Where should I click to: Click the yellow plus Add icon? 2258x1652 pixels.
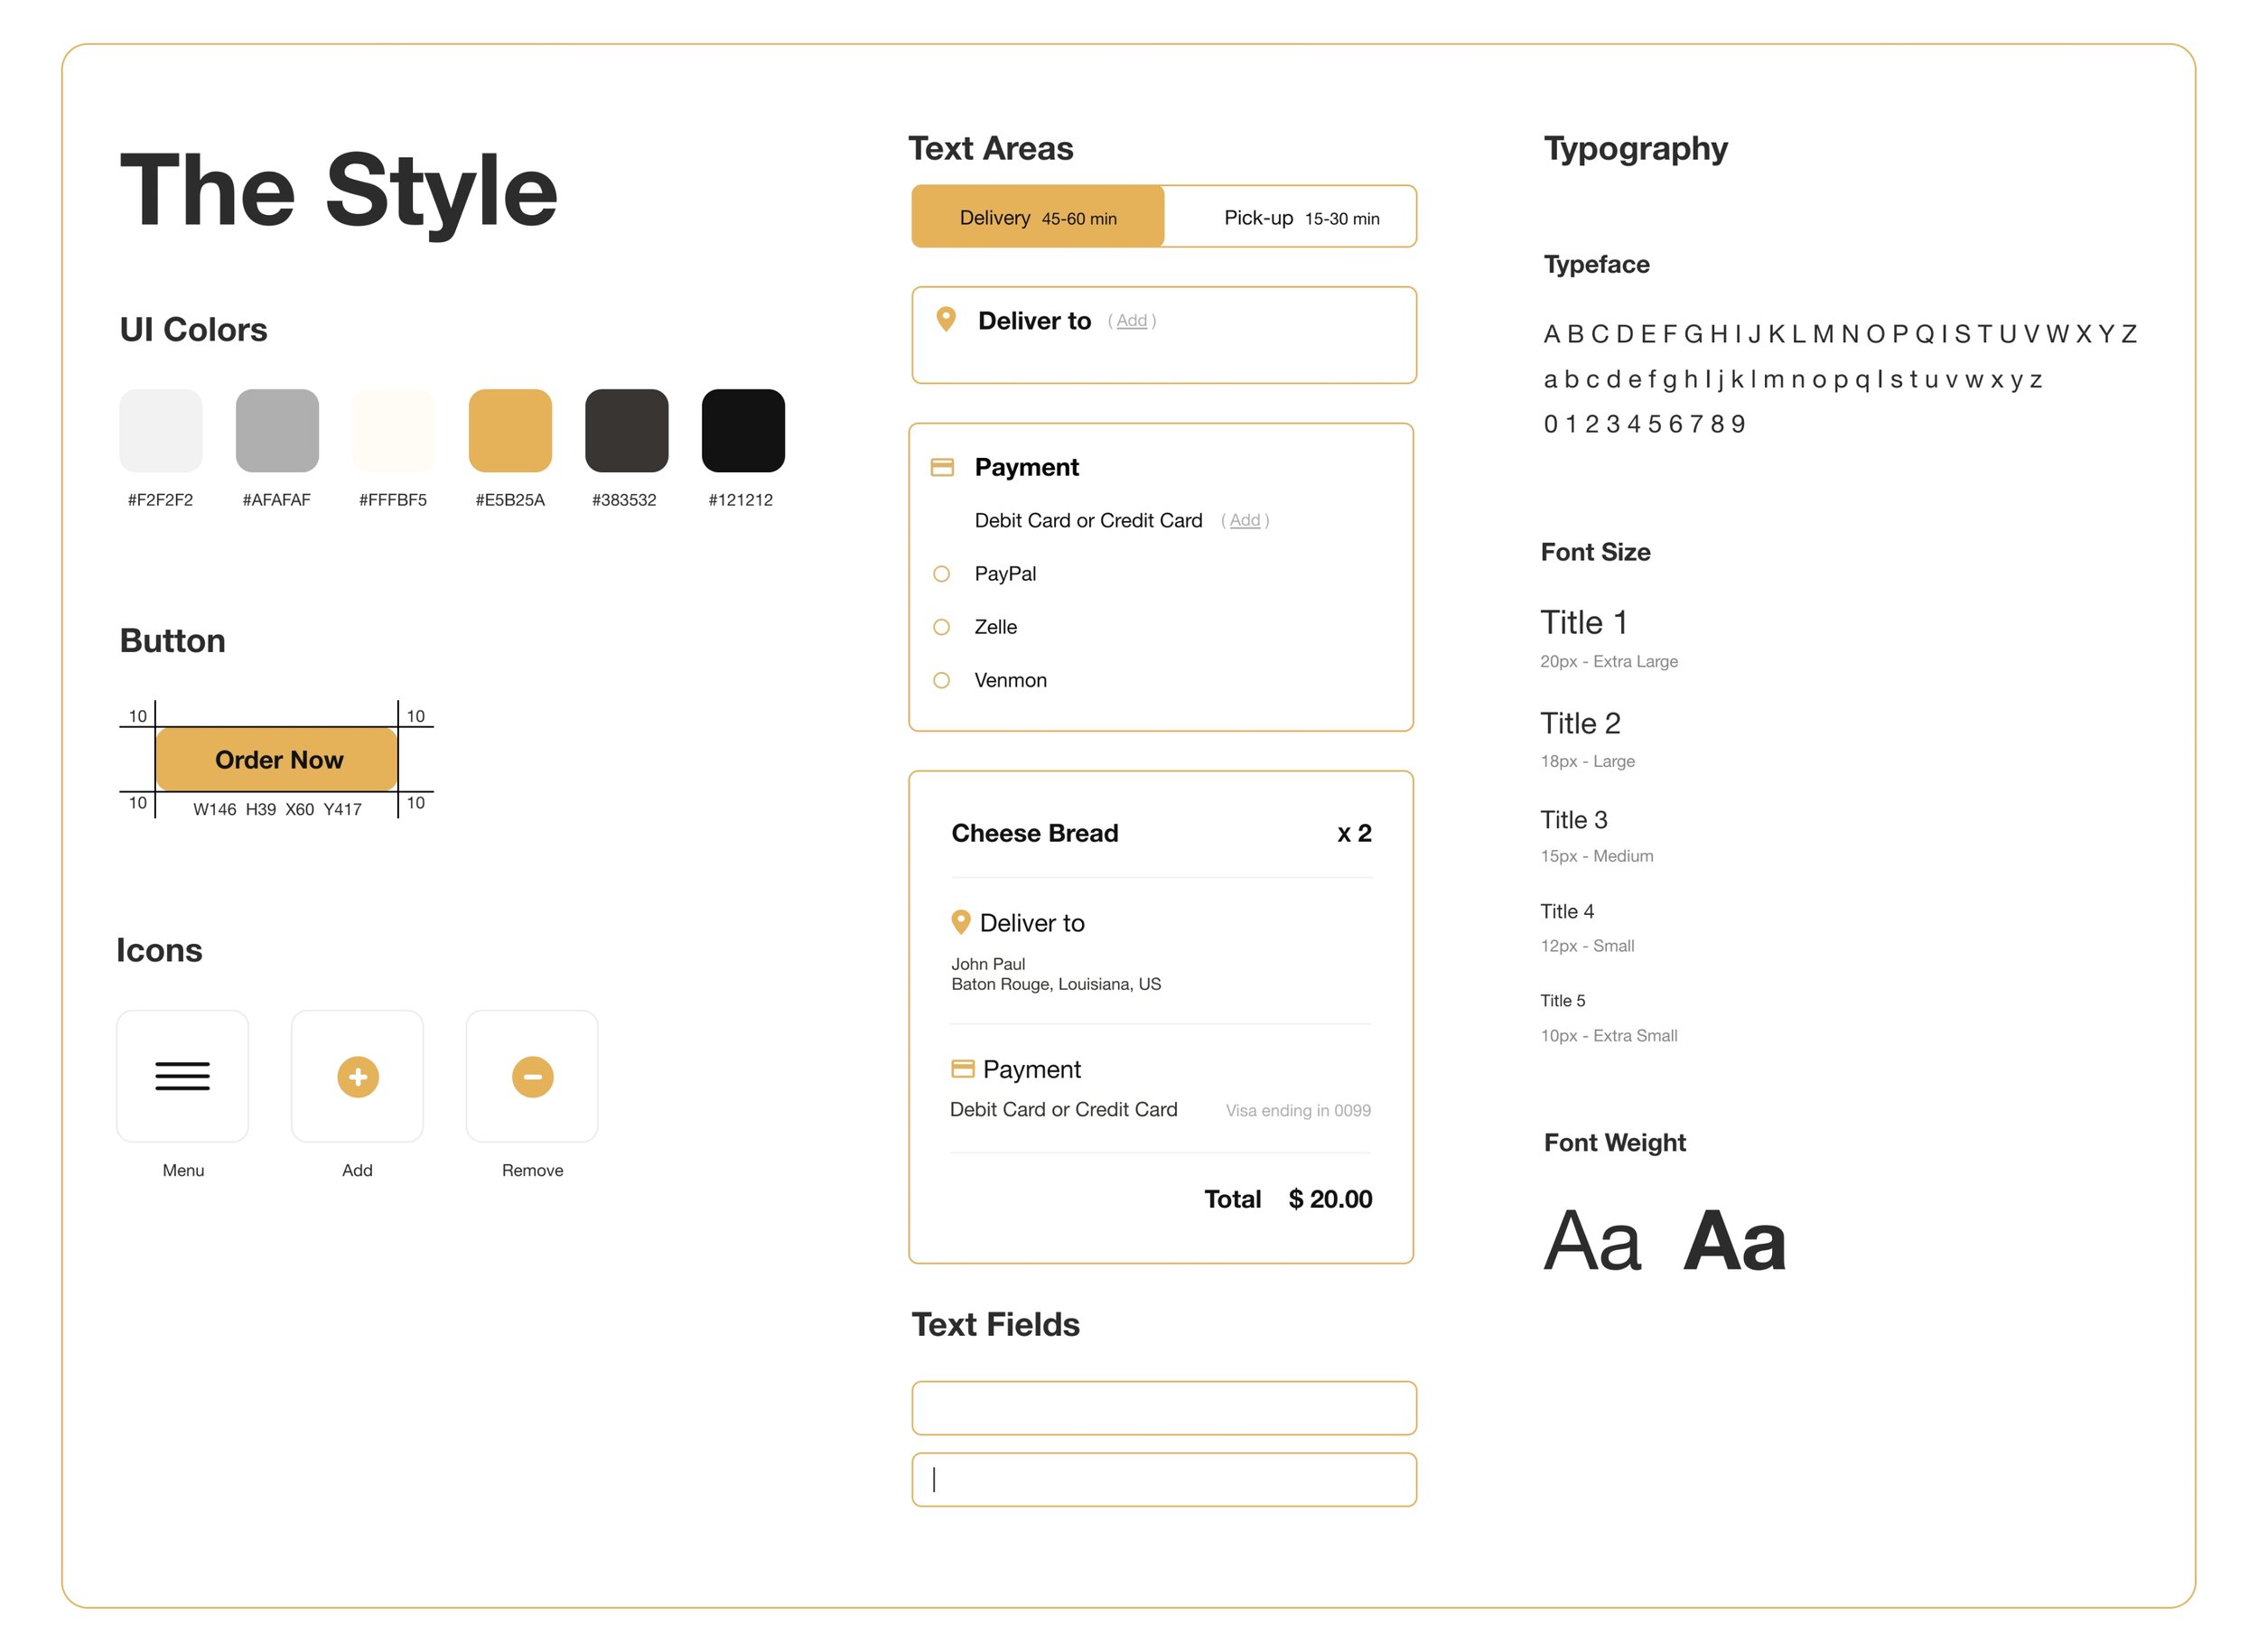click(357, 1076)
